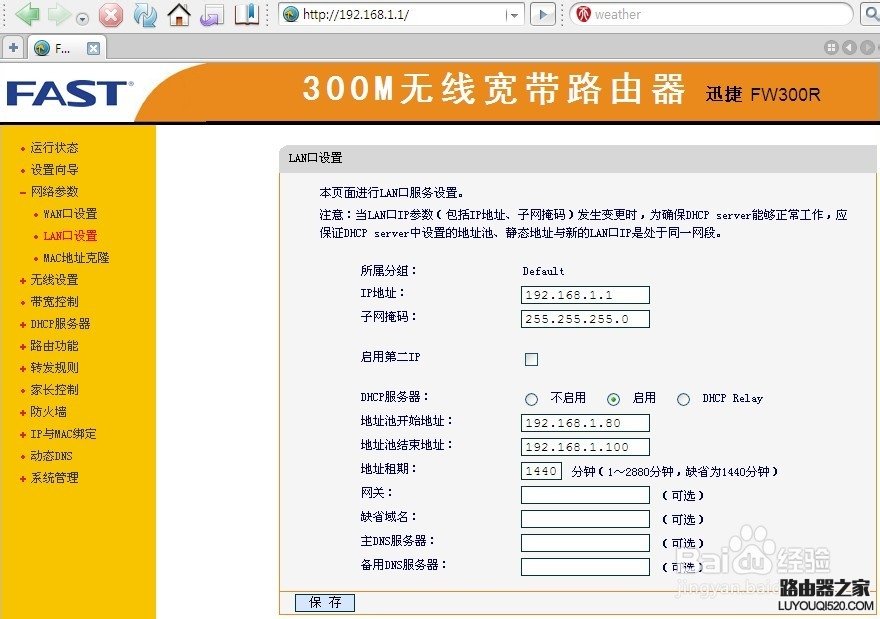
Task: Stop loading the page
Action: tap(110, 14)
